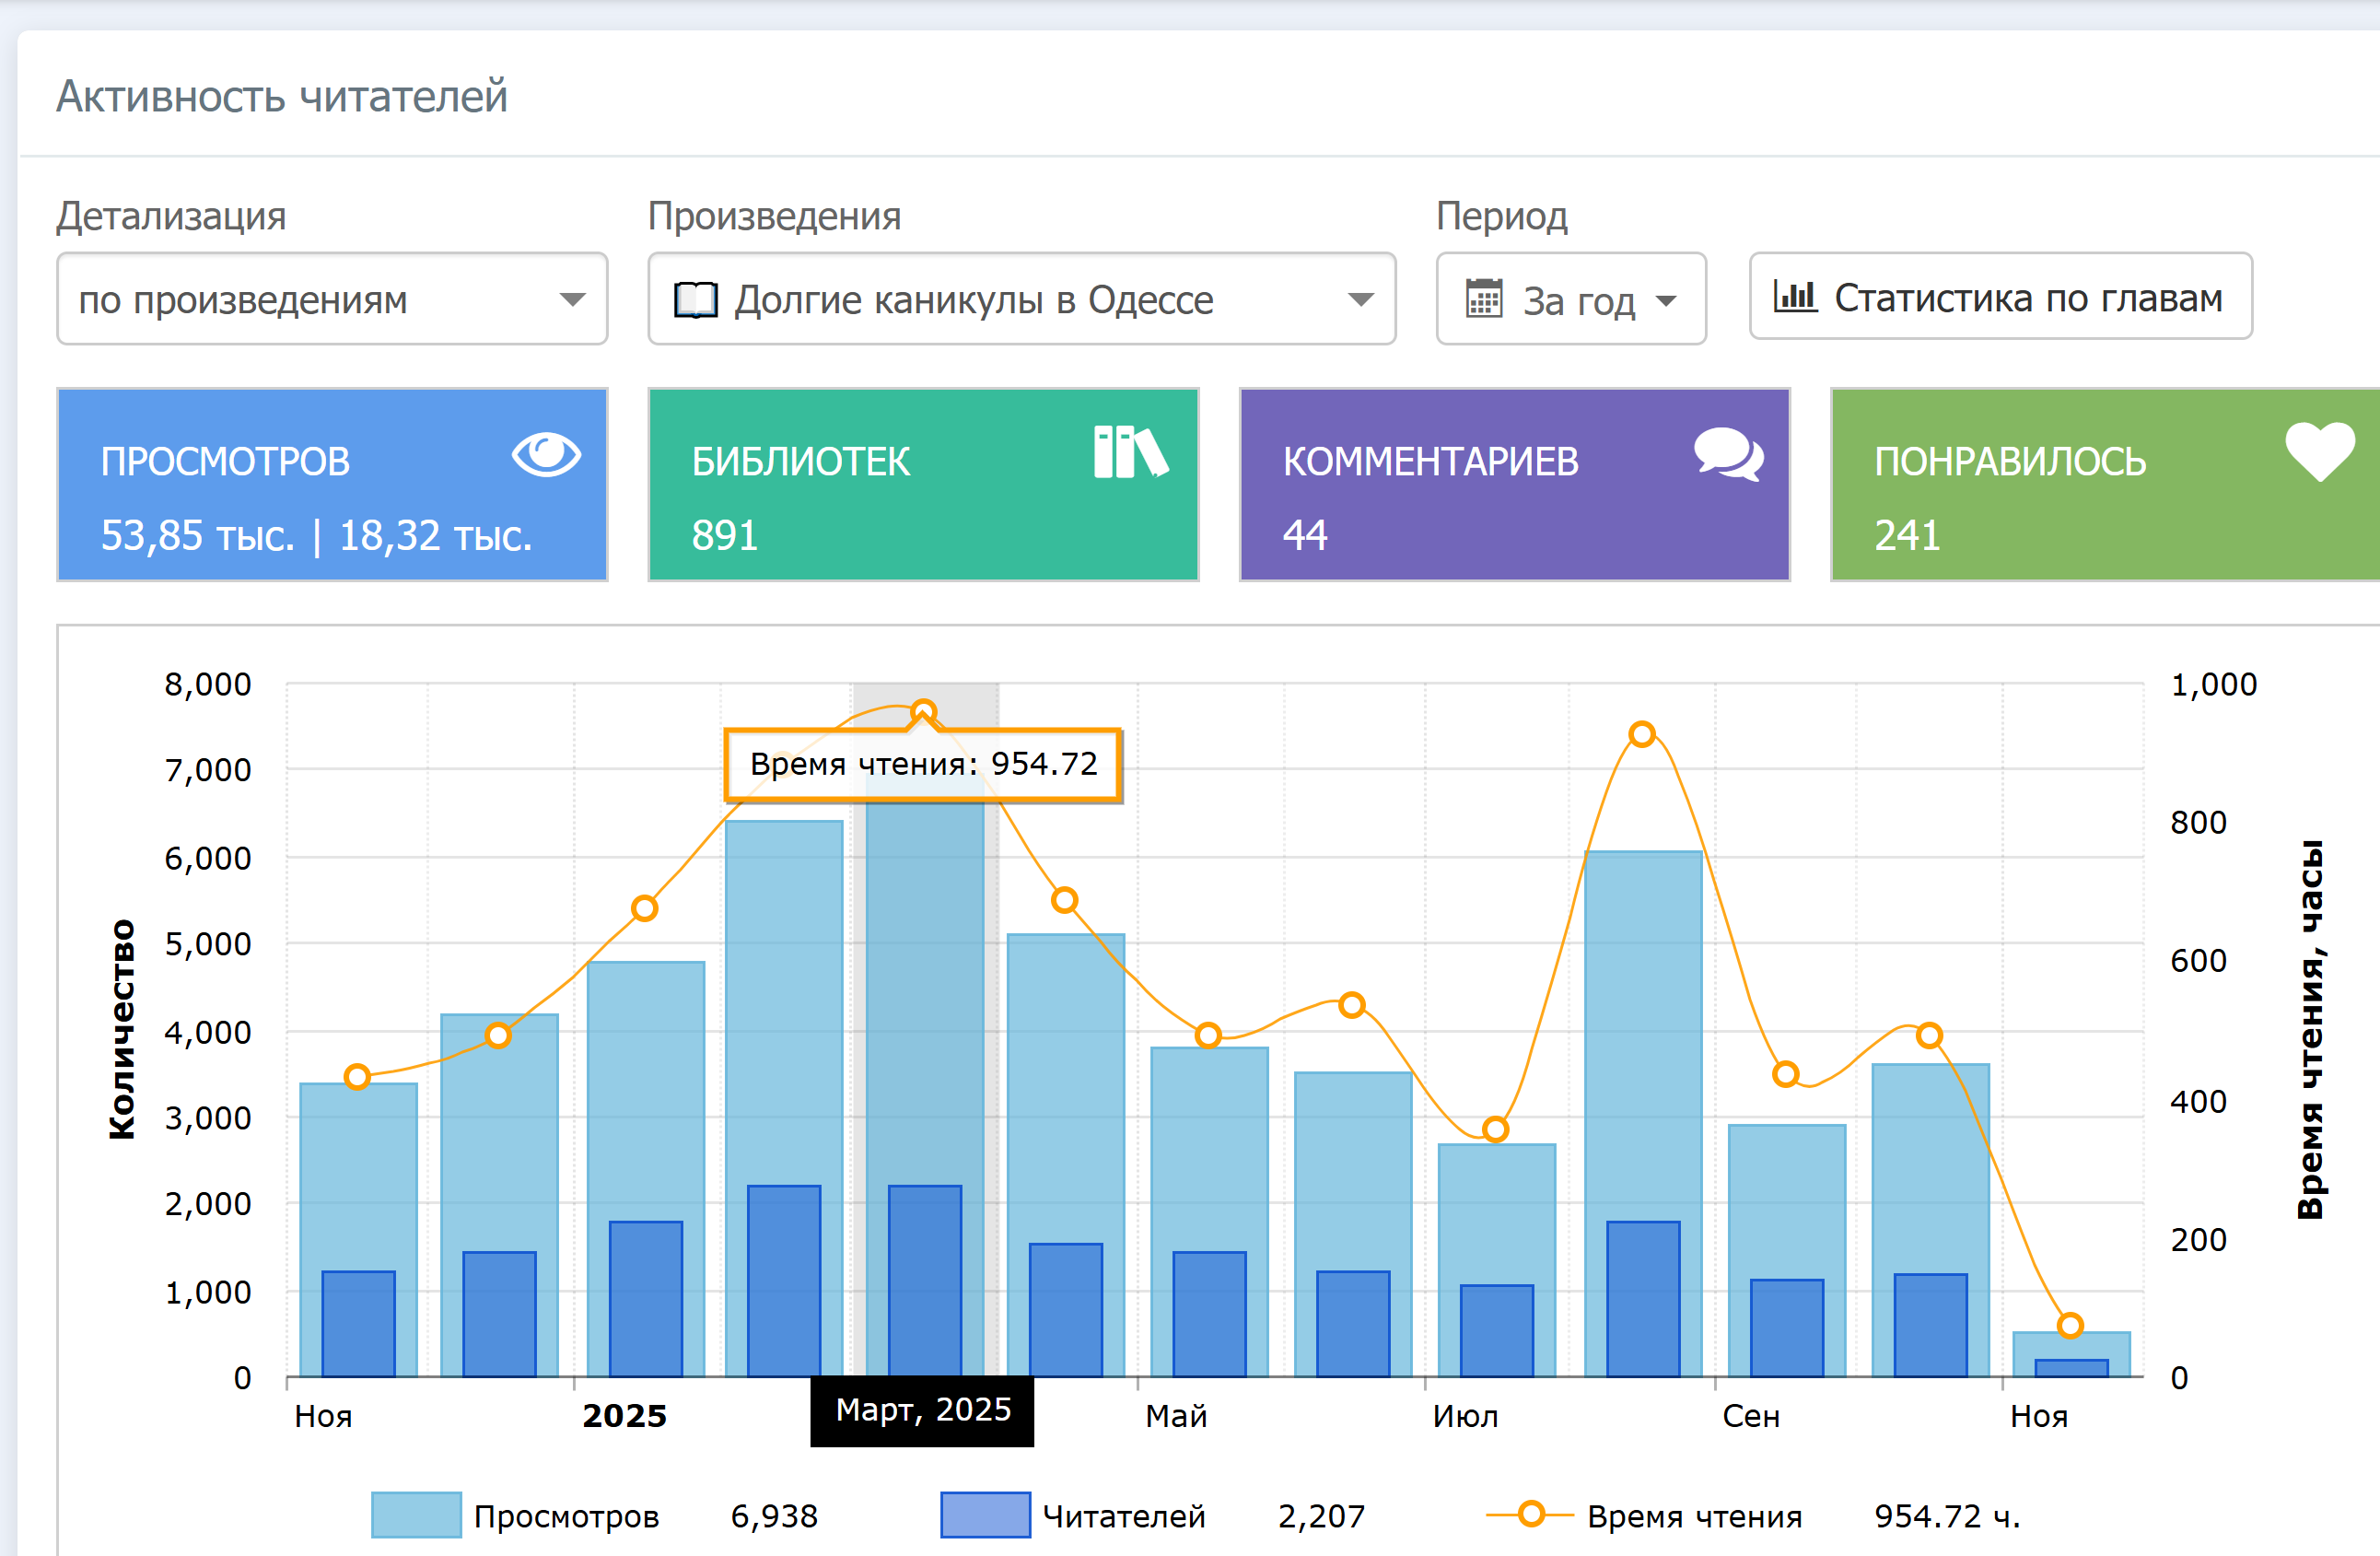Click the eye icon on Просмотров card

pos(546,455)
